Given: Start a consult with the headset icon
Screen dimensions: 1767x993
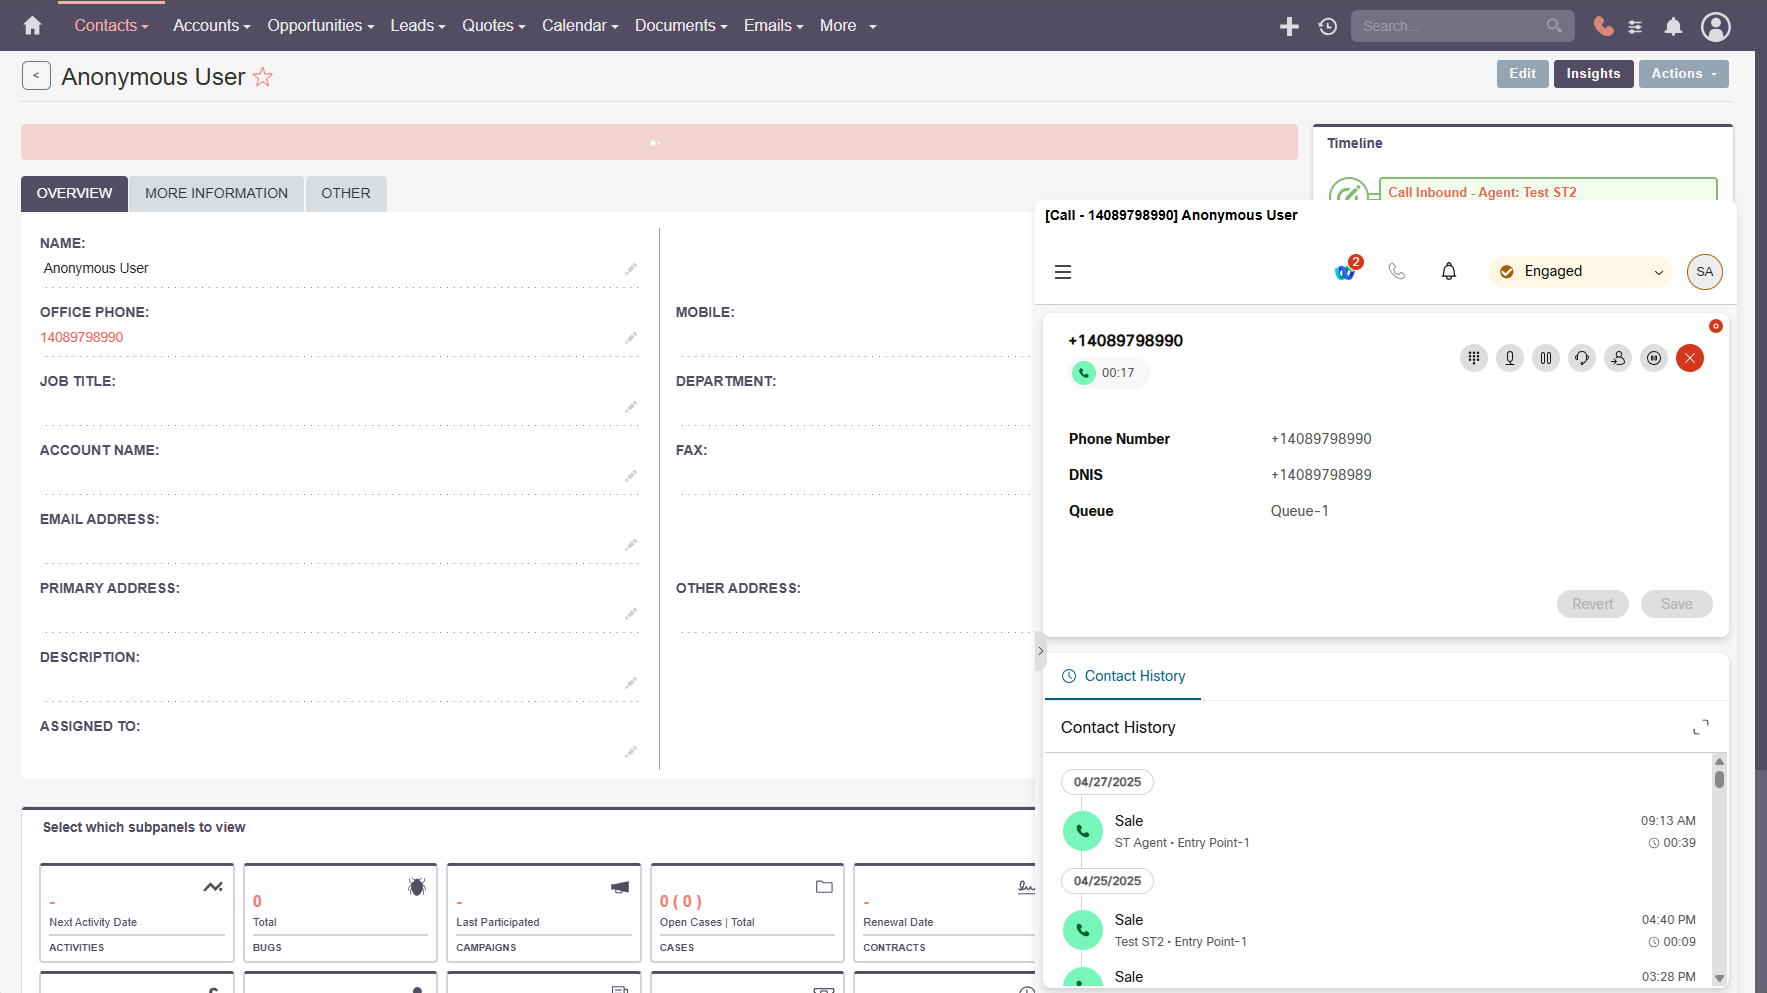Looking at the screenshot, I should [x=1582, y=358].
